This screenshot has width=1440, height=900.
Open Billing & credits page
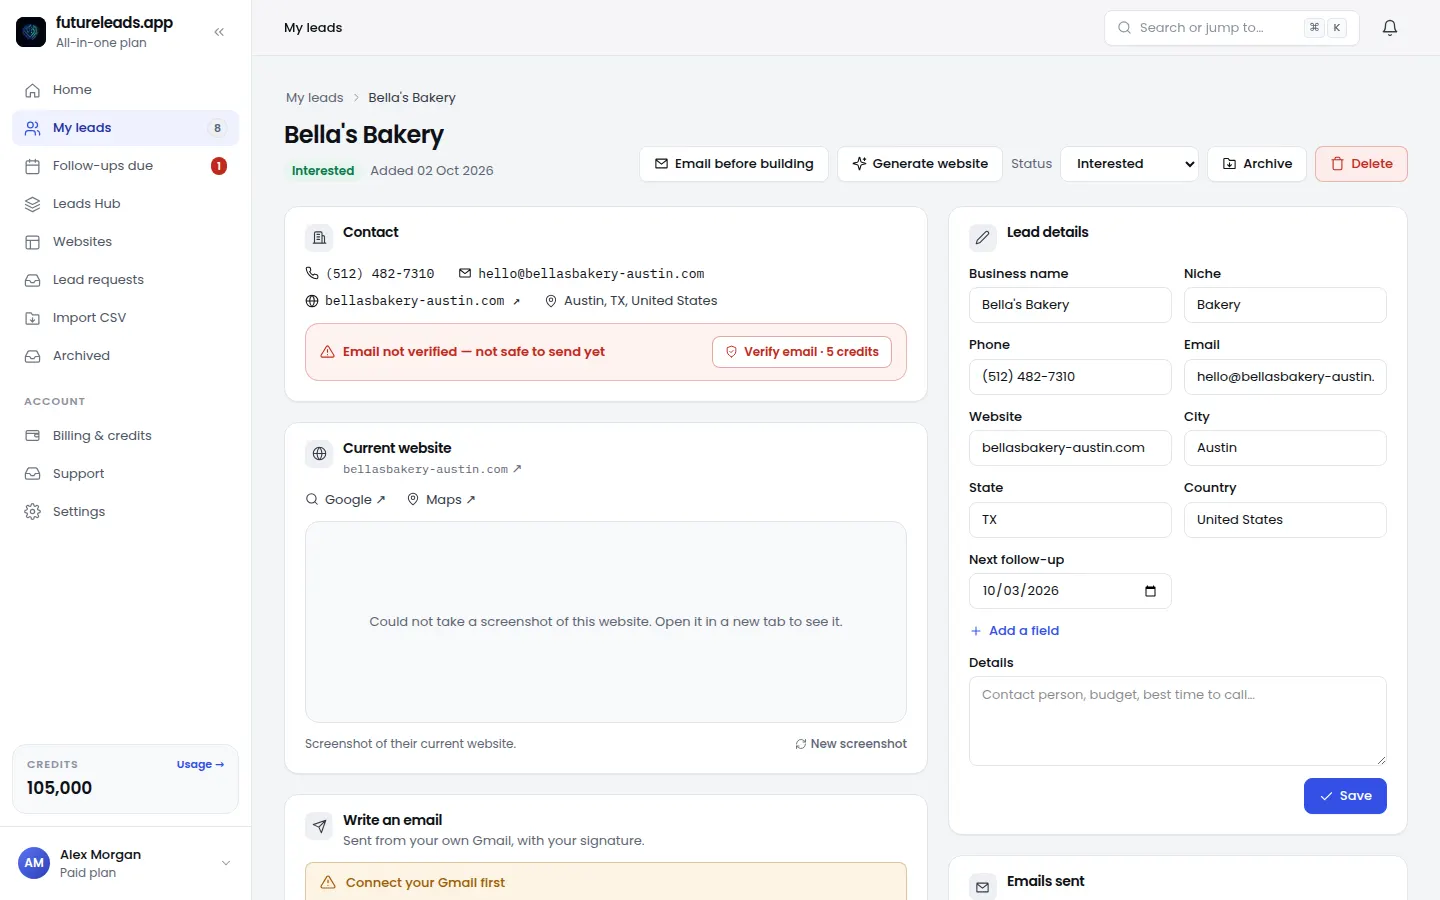click(x=125, y=436)
